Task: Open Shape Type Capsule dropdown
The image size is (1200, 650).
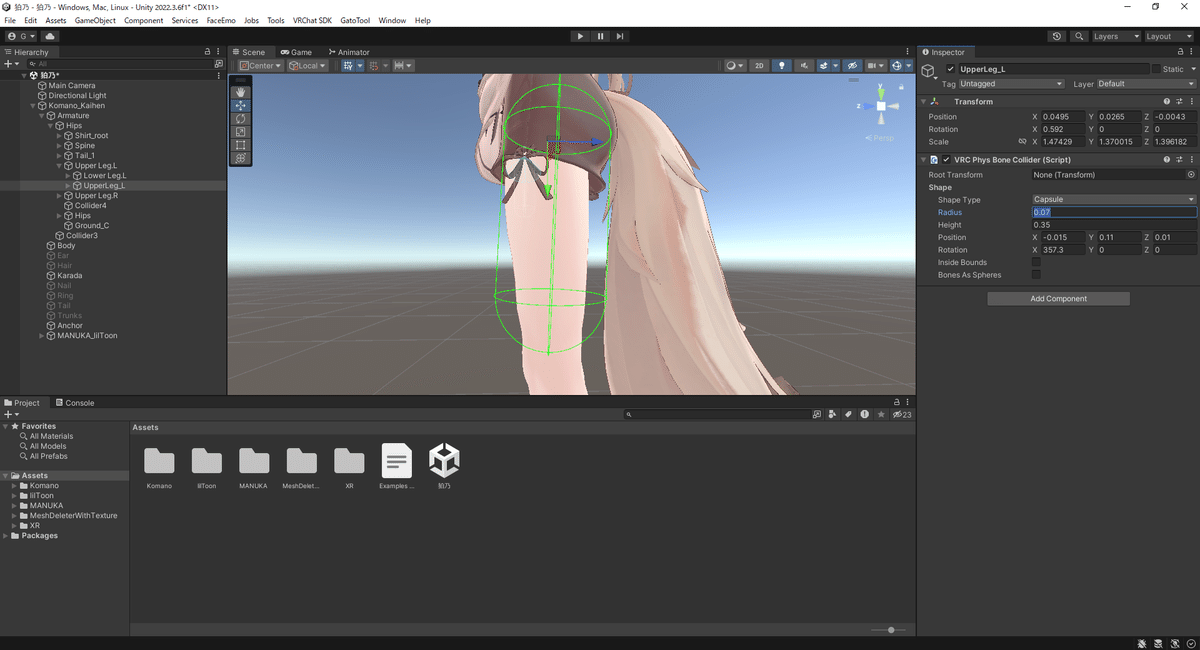Action: point(1114,200)
